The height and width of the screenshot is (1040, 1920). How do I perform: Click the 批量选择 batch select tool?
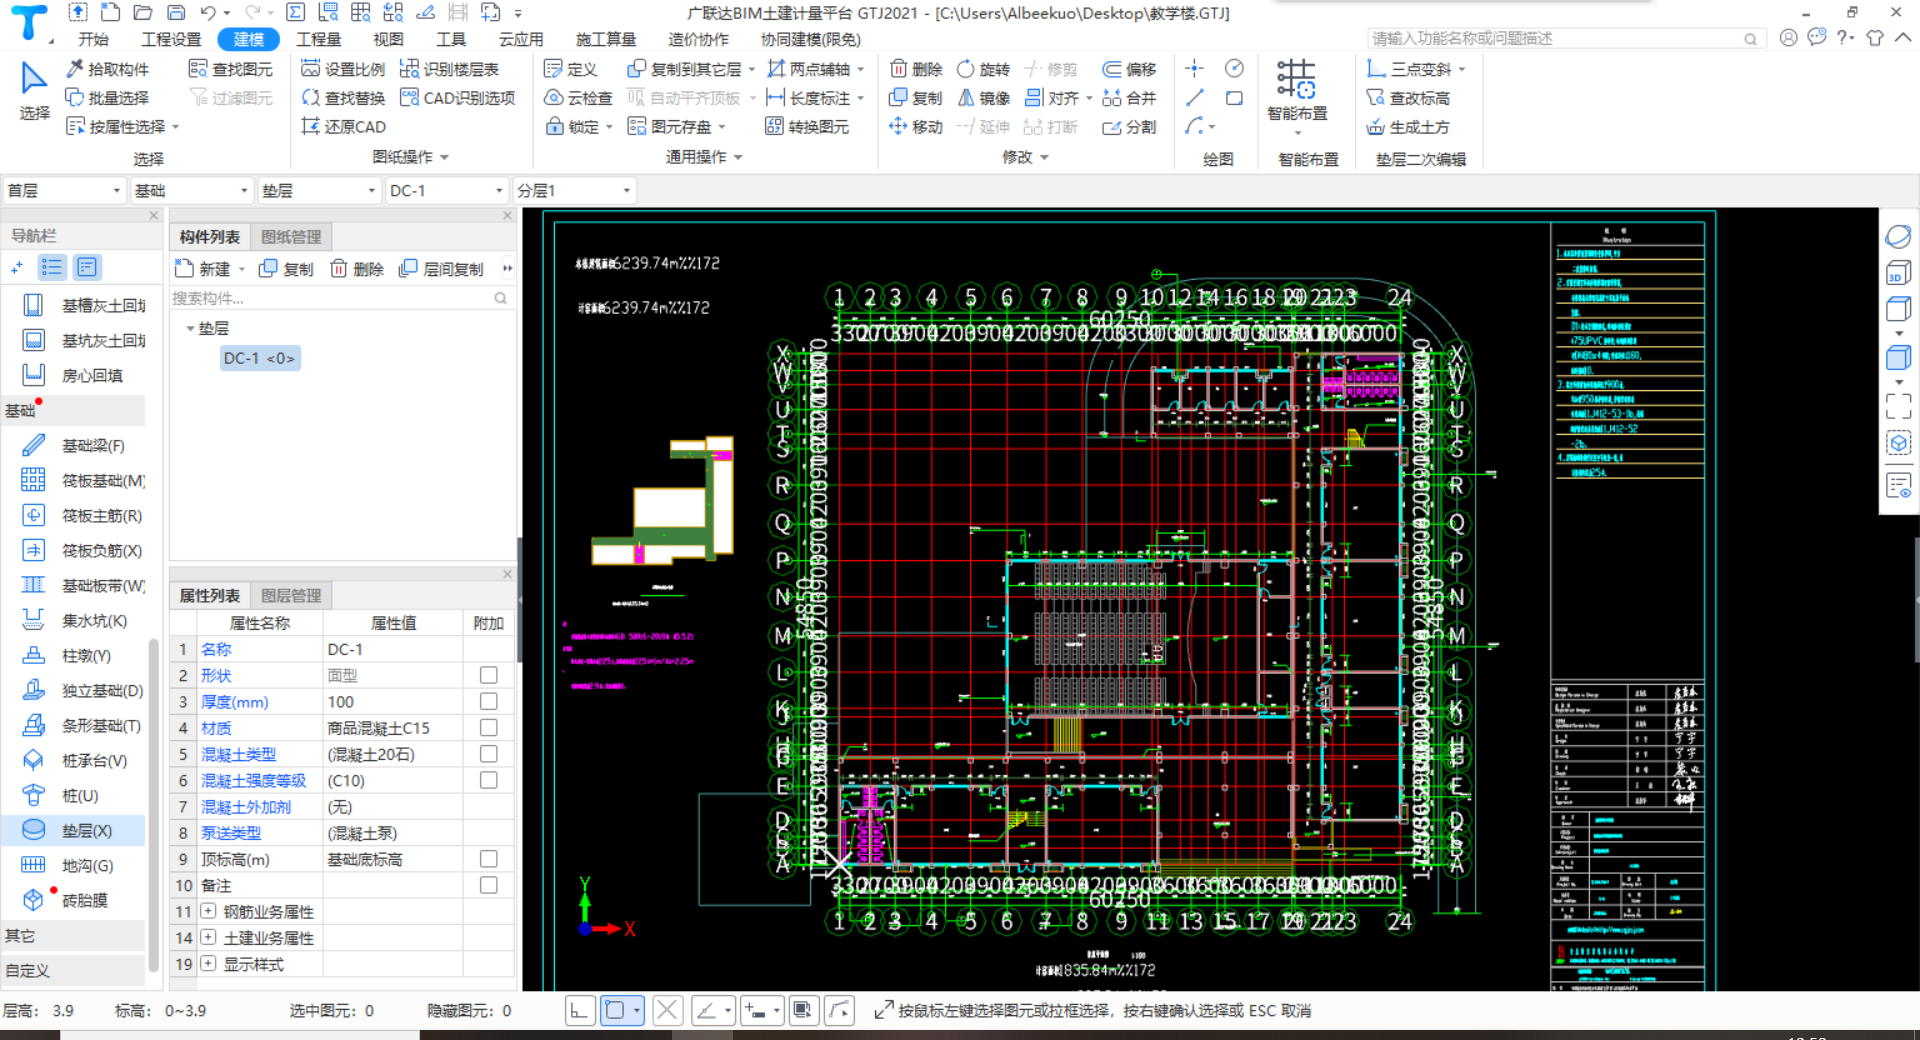[107, 98]
